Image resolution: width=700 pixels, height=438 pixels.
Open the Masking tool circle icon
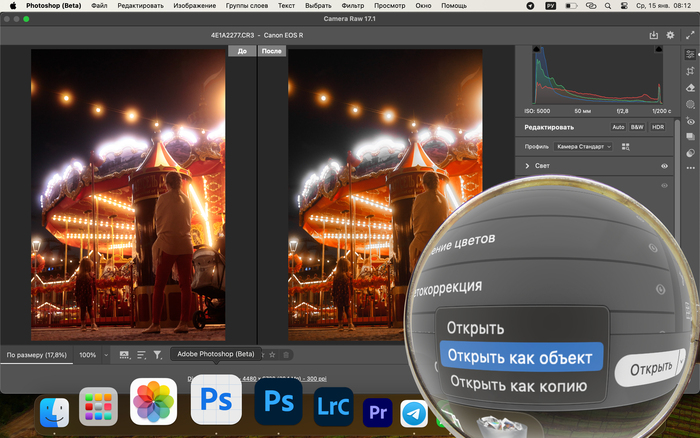point(690,104)
